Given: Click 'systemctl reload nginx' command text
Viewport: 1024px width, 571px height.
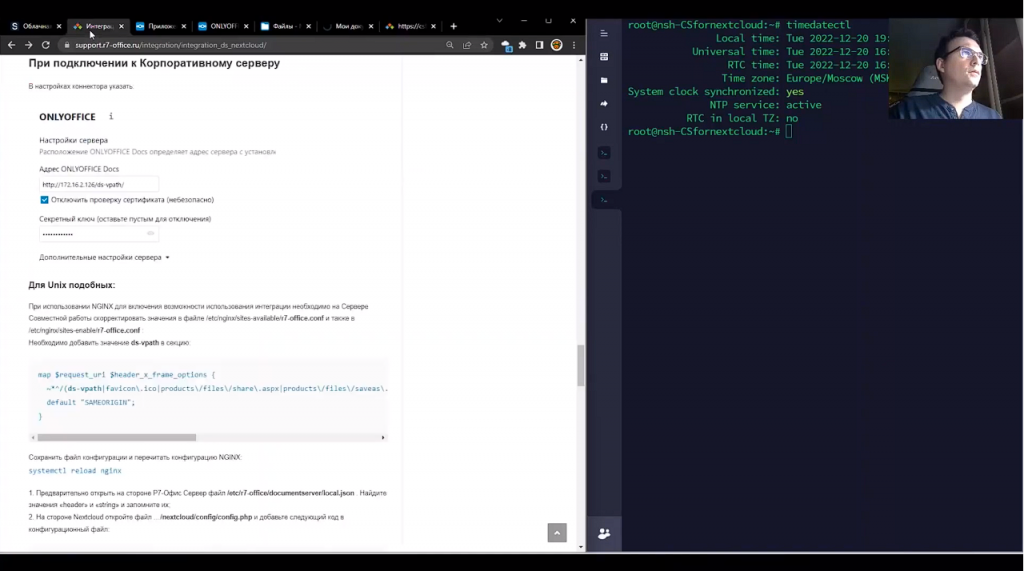Looking at the screenshot, I should (75, 470).
